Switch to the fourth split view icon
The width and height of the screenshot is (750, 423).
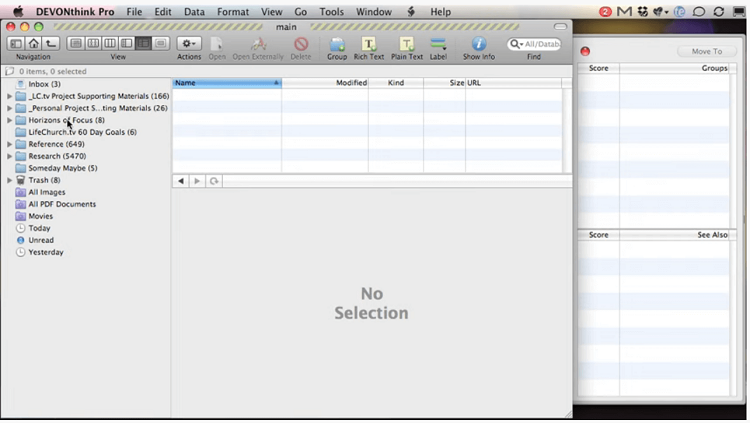(126, 44)
